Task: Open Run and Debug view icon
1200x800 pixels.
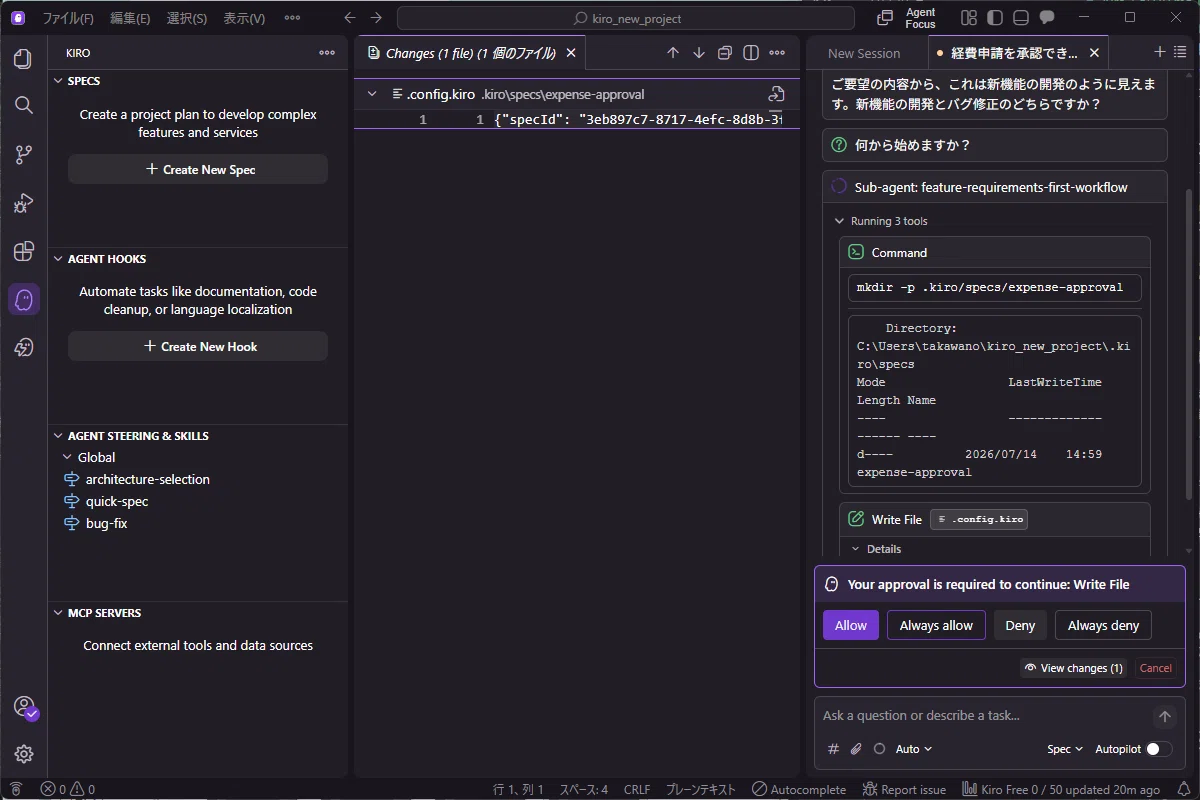Action: click(x=24, y=203)
